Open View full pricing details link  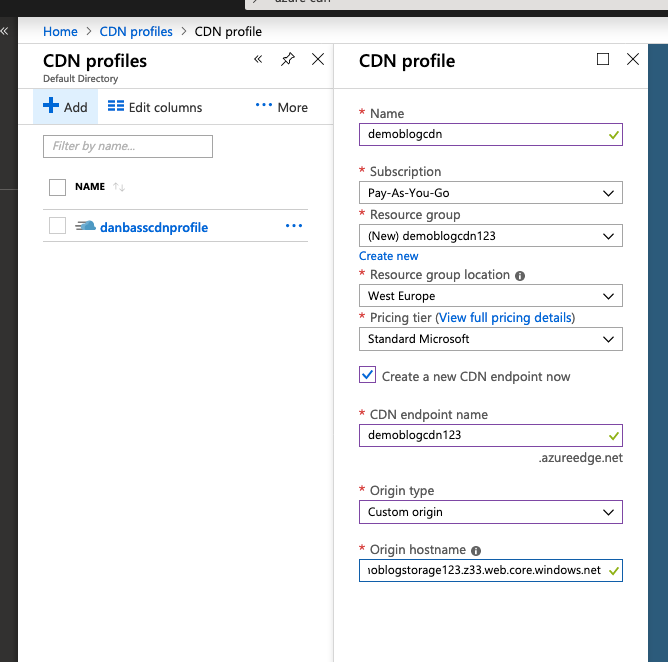point(505,318)
